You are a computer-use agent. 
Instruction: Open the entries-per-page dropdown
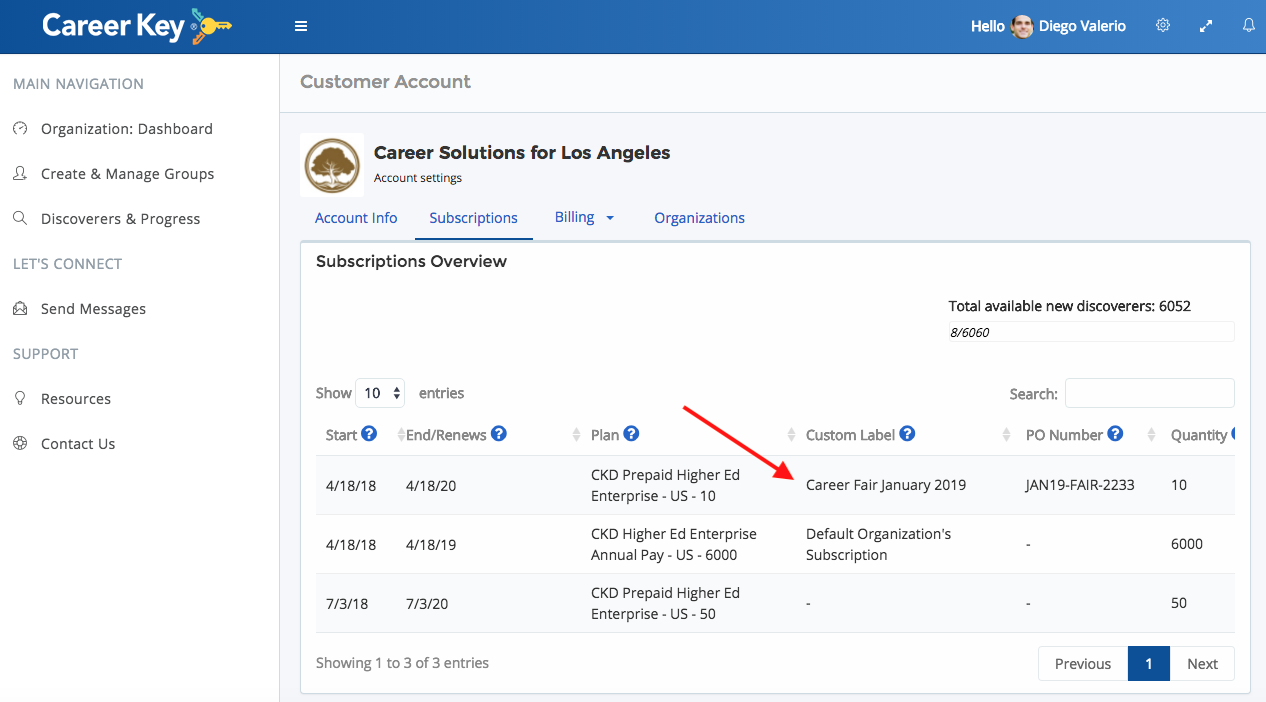tap(381, 393)
